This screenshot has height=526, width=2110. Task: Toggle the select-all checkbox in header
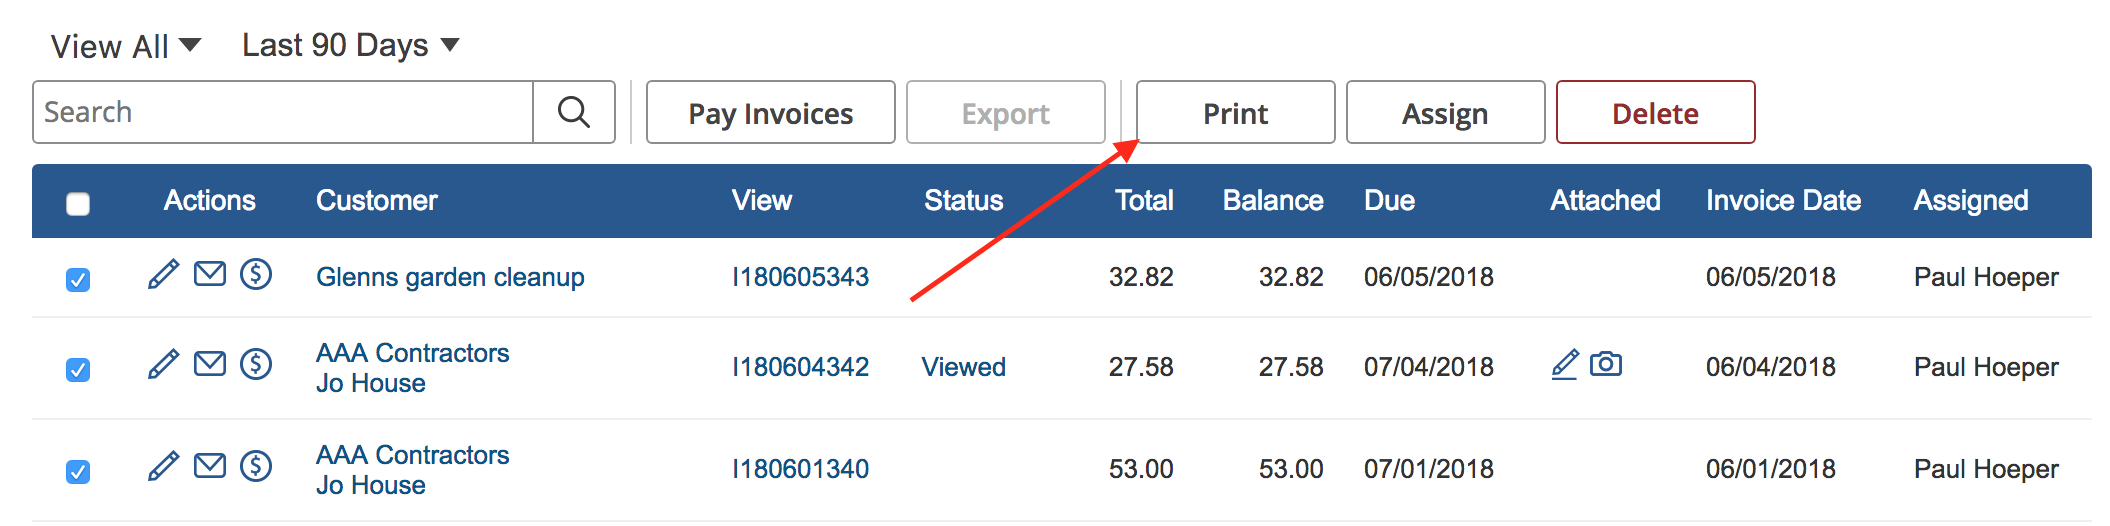pyautogui.click(x=78, y=204)
